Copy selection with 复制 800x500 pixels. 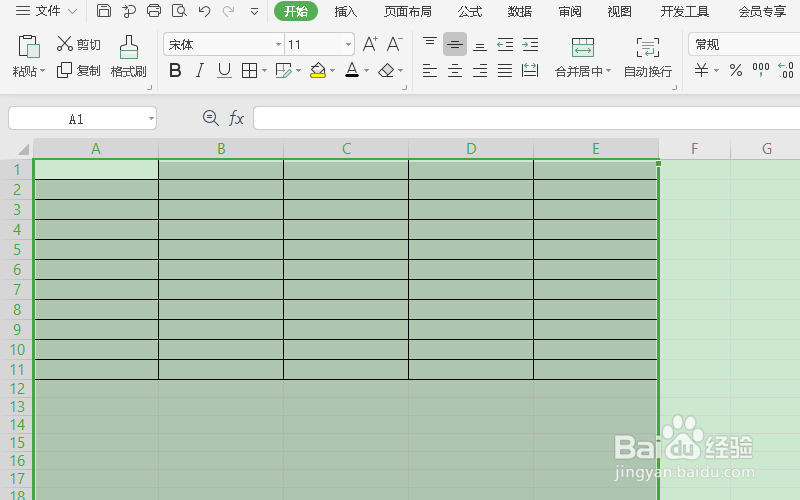79,70
